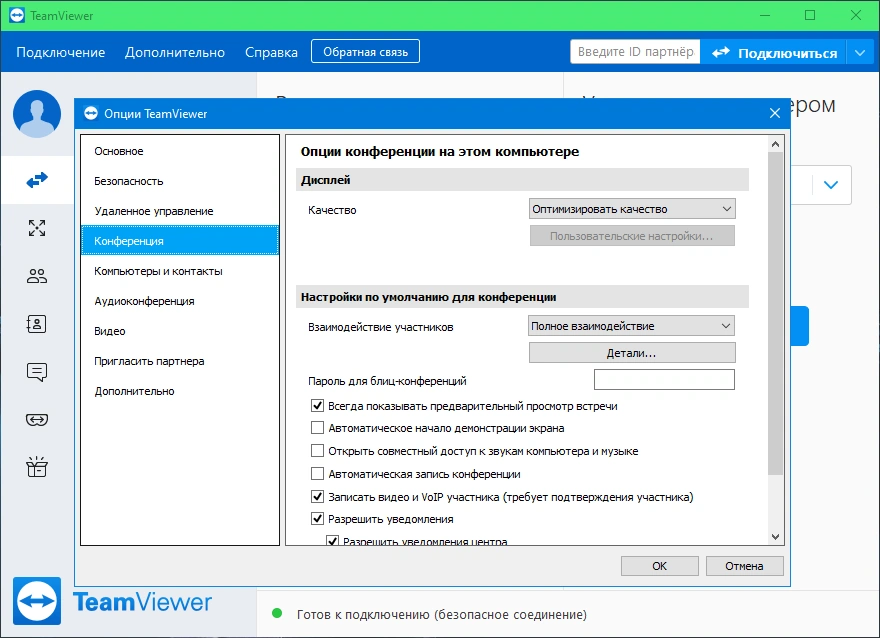This screenshot has height=638, width=880.
Task: Click the Подключиться button
Action: coord(774,53)
